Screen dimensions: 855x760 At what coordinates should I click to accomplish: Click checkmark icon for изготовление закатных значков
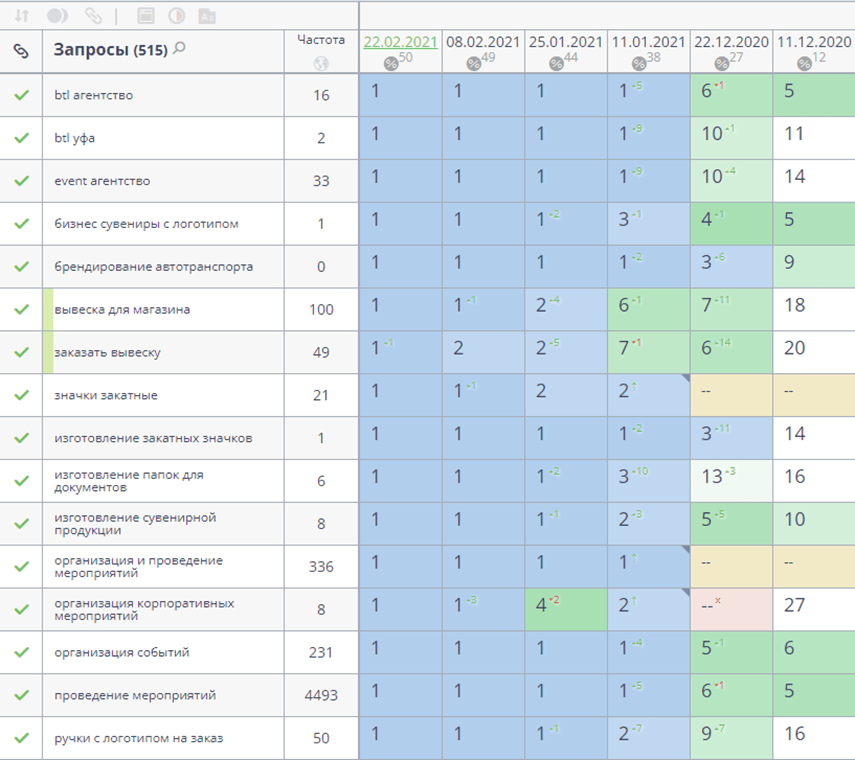pos(21,438)
